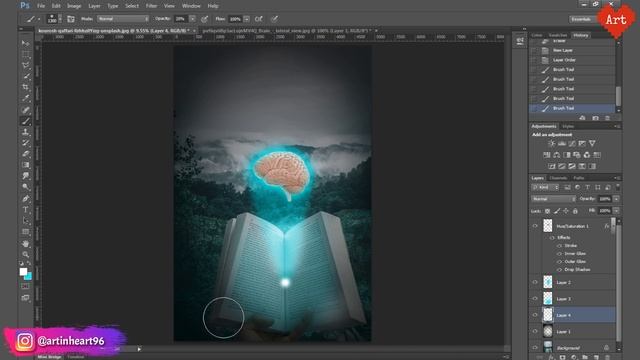Select the Rectangular Marquee tool

point(26,54)
